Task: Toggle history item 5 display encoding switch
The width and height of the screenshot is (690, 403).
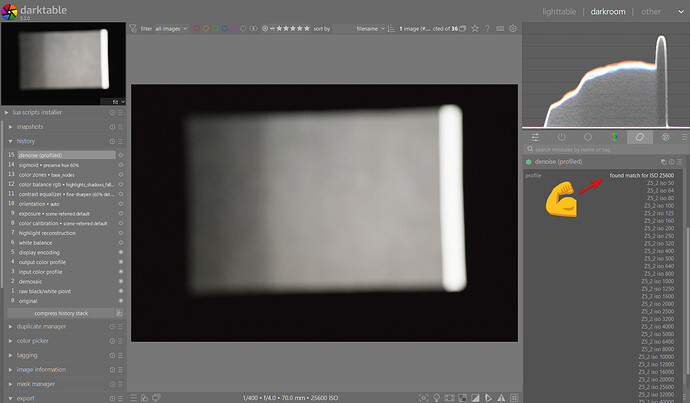Action: (x=120, y=252)
